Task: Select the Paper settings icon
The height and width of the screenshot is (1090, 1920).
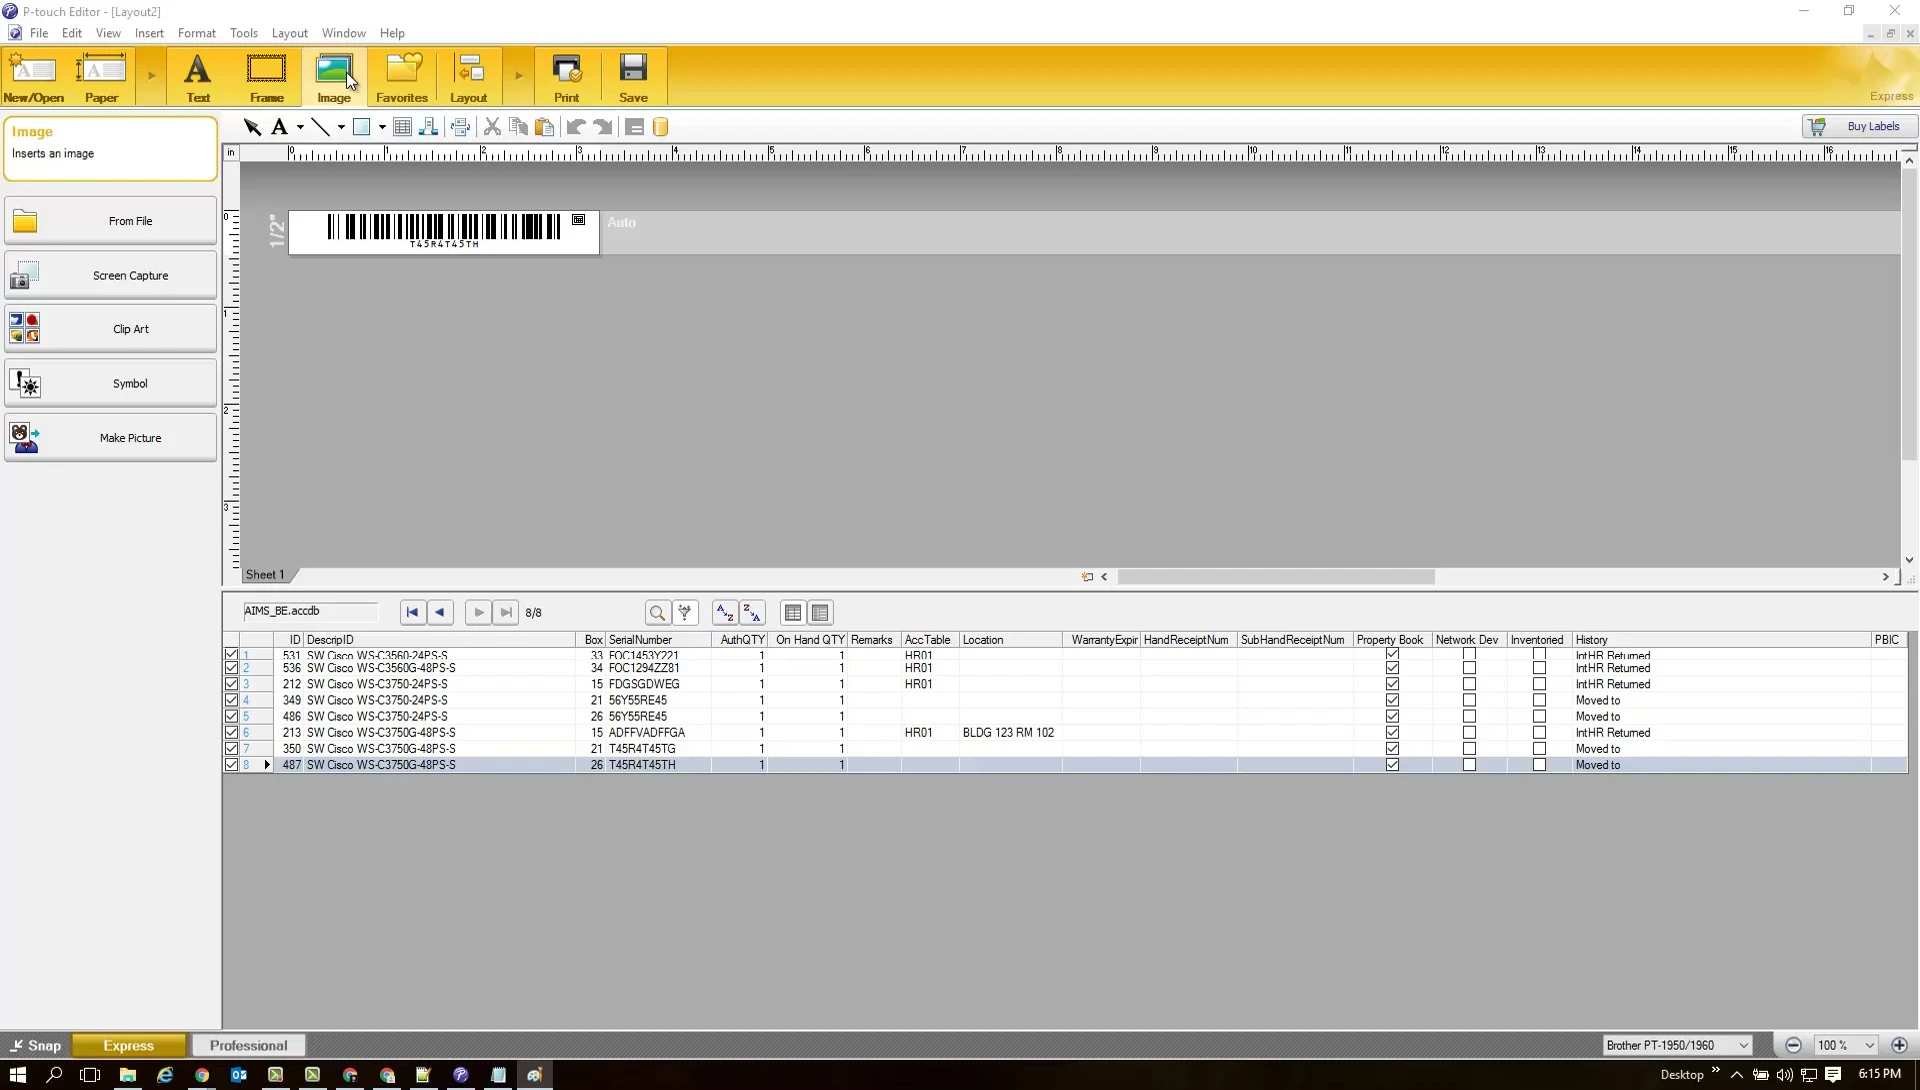Action: pyautogui.click(x=102, y=77)
